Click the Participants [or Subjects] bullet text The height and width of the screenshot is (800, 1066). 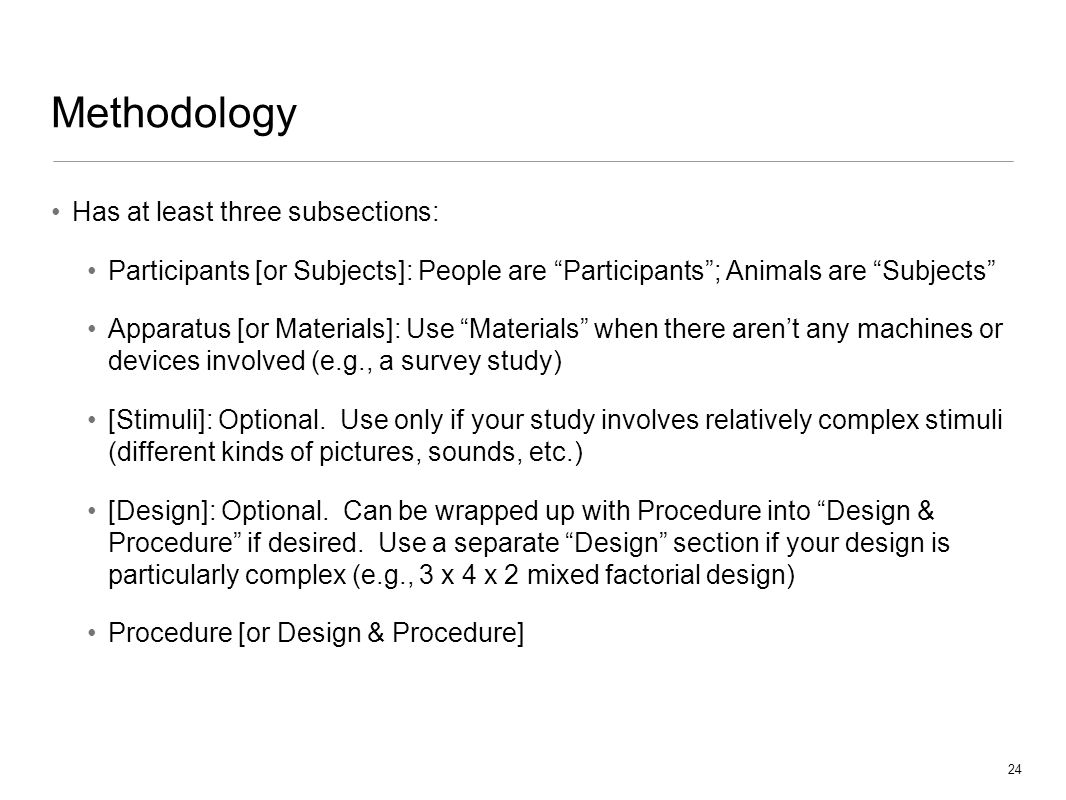click(551, 271)
